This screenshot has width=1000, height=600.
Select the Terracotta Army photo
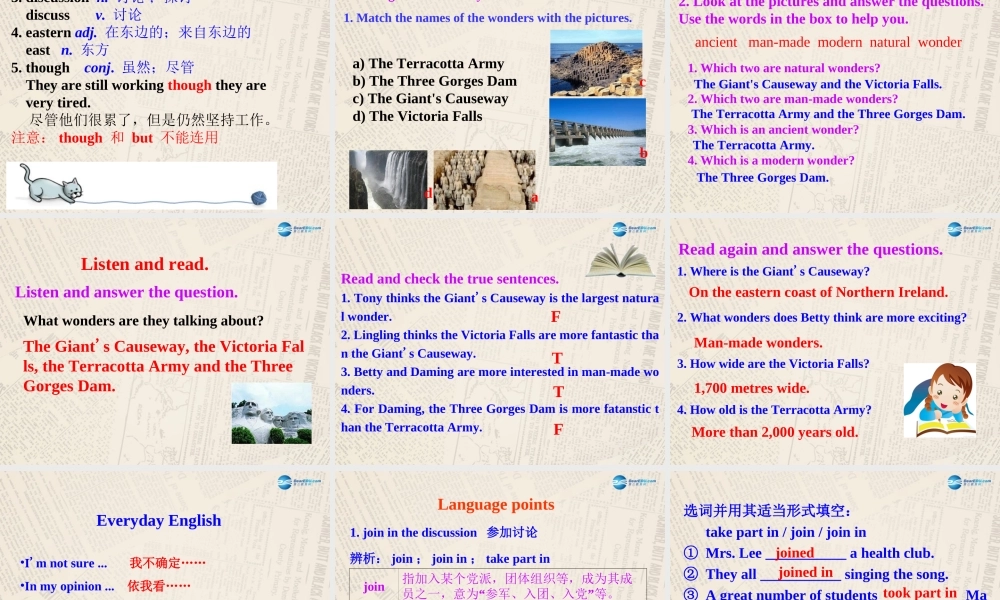pos(484,181)
